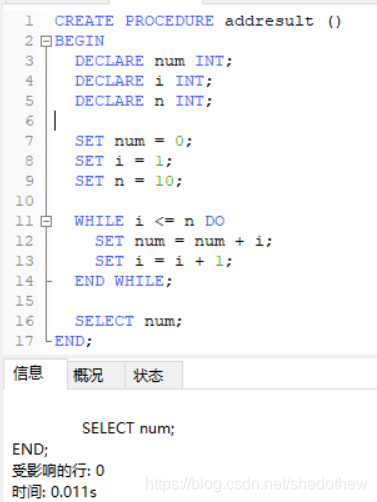Click the CREATE keyword on line 1
Screen dimensions: 377x502
tap(84, 21)
